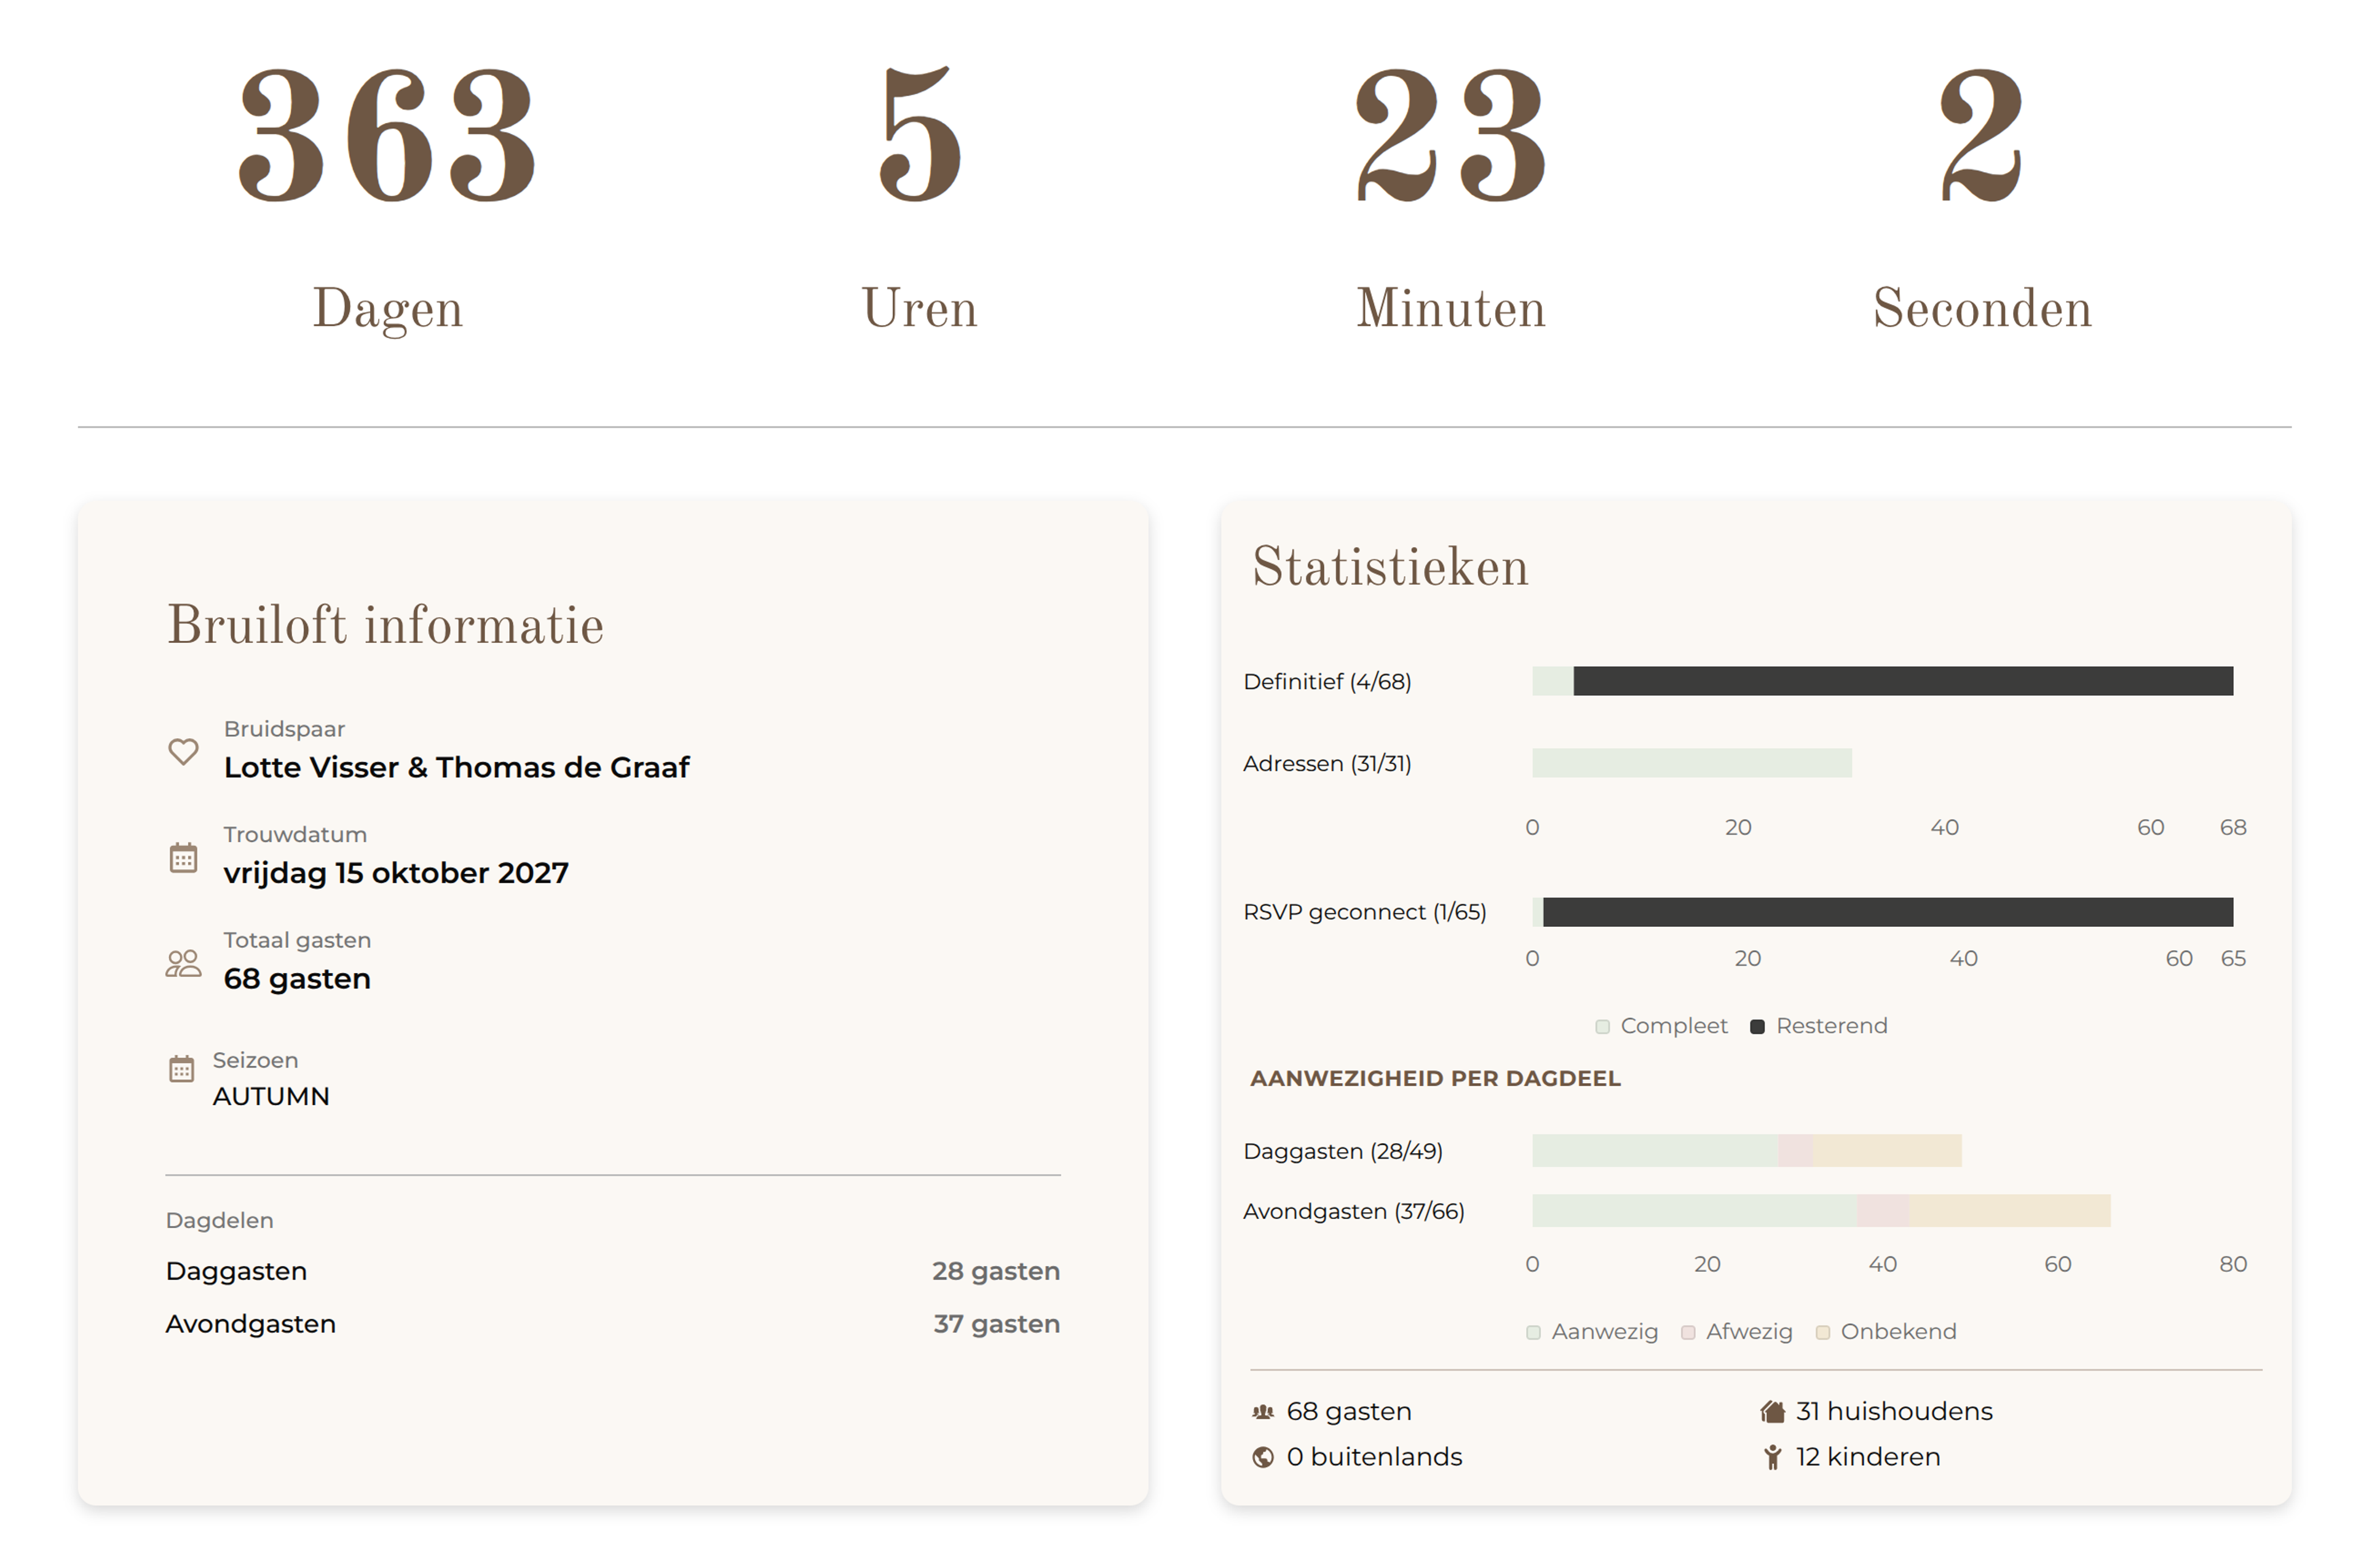Click the heart icon beside Bruidspaar

[183, 751]
